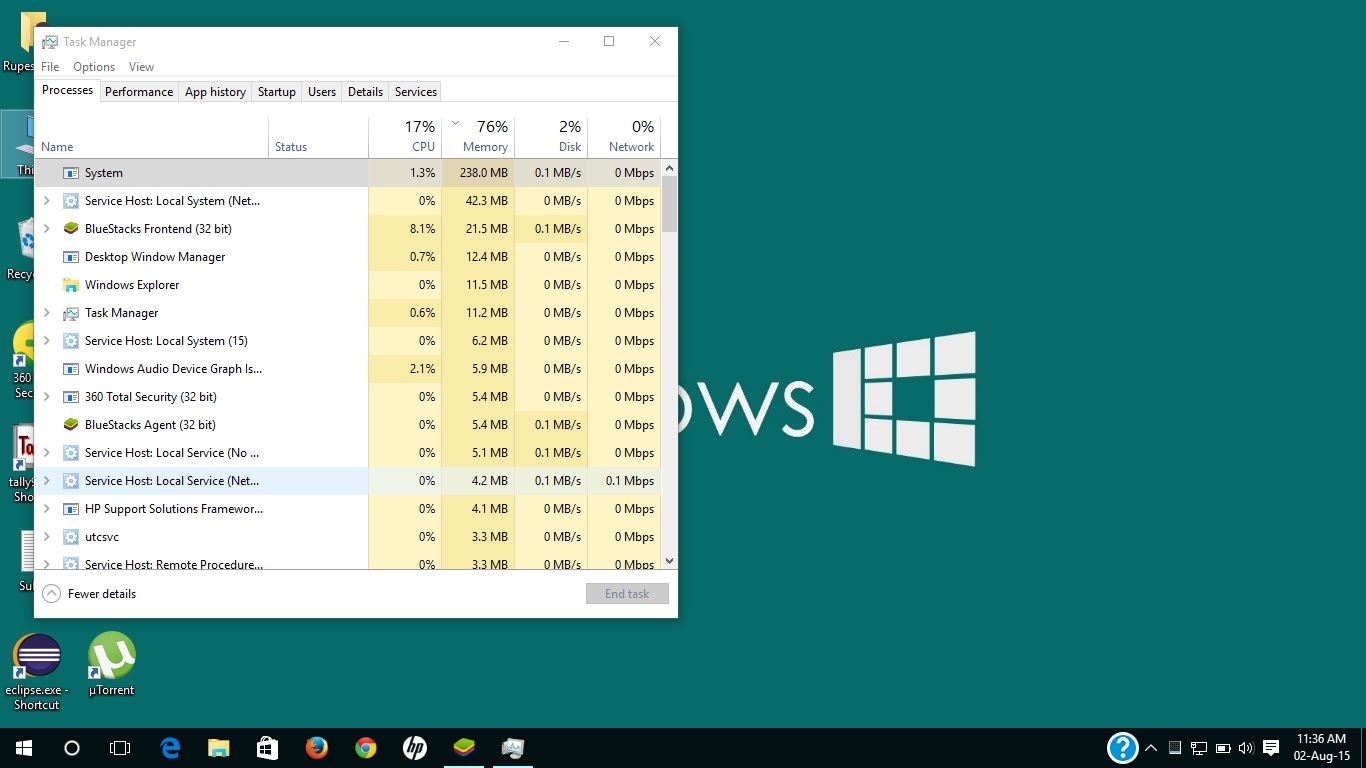Click the CPU meter tray icon
The width and height of the screenshot is (1366, 768).
(x=1176, y=748)
